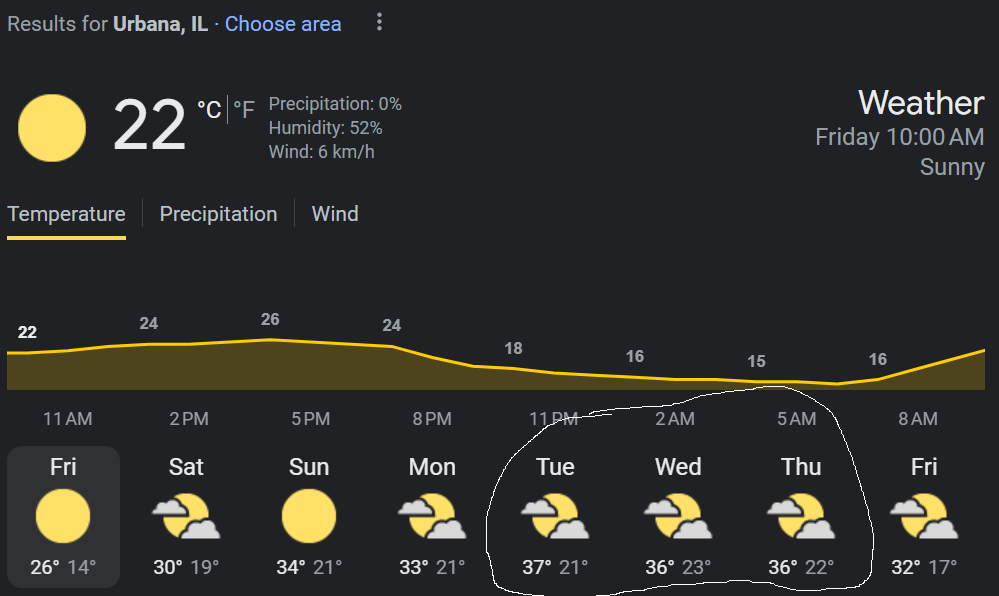Click the 5 PM point showing 26 on the graph
The image size is (999, 596).
(270, 319)
